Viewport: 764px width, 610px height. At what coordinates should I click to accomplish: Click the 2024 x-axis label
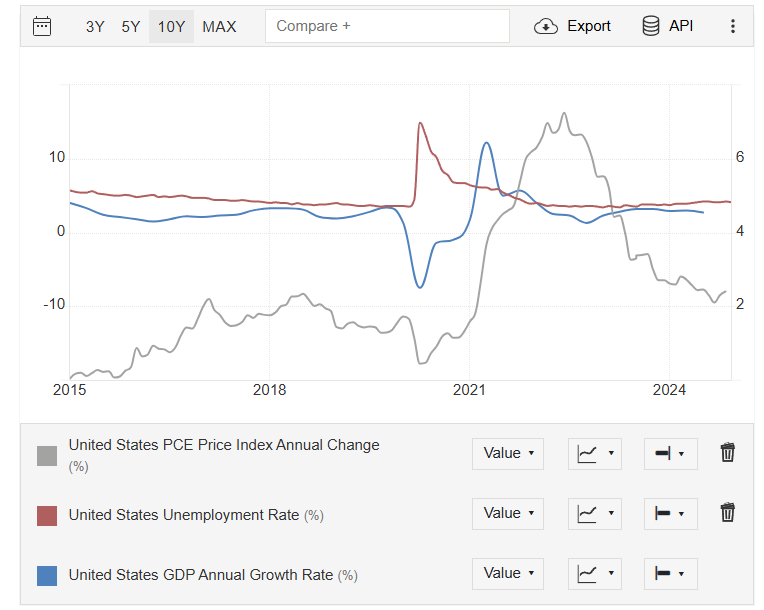click(669, 390)
